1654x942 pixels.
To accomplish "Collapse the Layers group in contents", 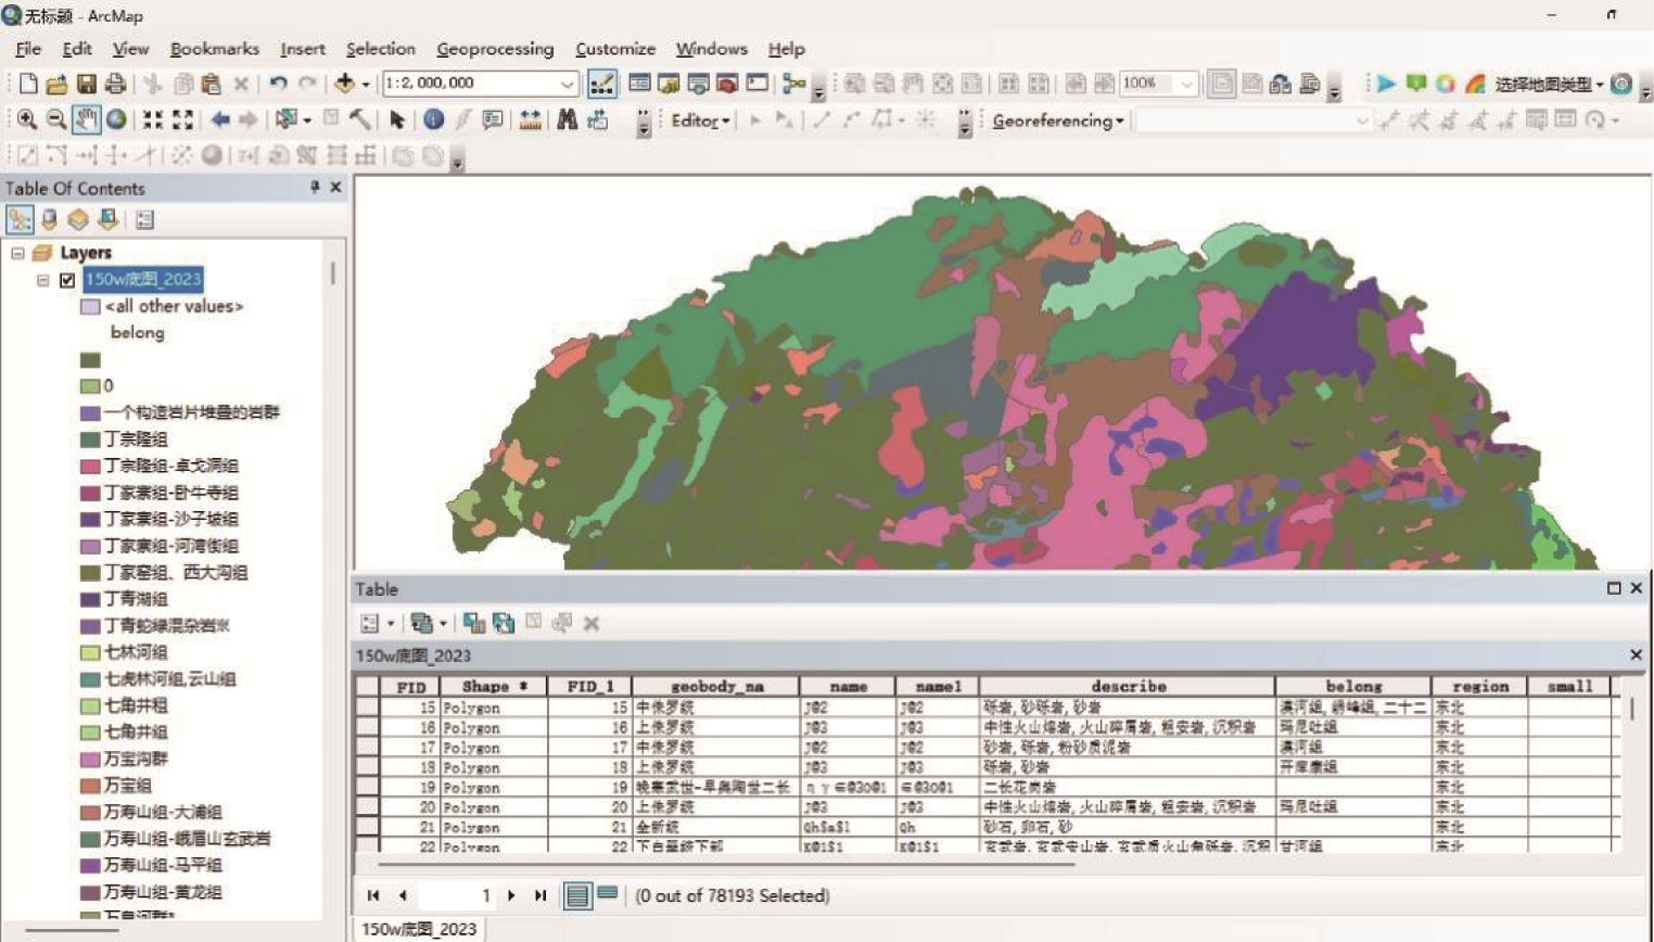I will coord(18,253).
